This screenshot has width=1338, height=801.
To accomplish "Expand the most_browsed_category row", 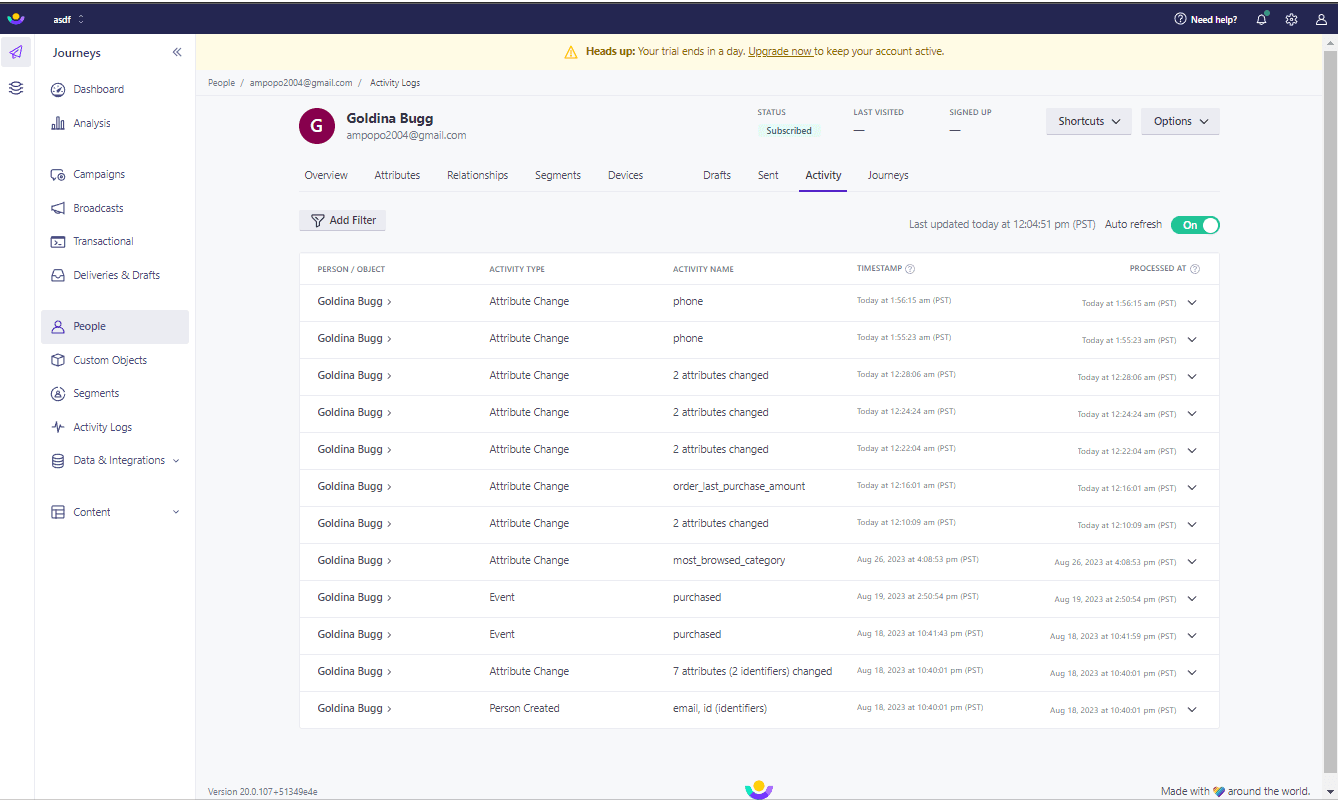I will pos(1192,561).
